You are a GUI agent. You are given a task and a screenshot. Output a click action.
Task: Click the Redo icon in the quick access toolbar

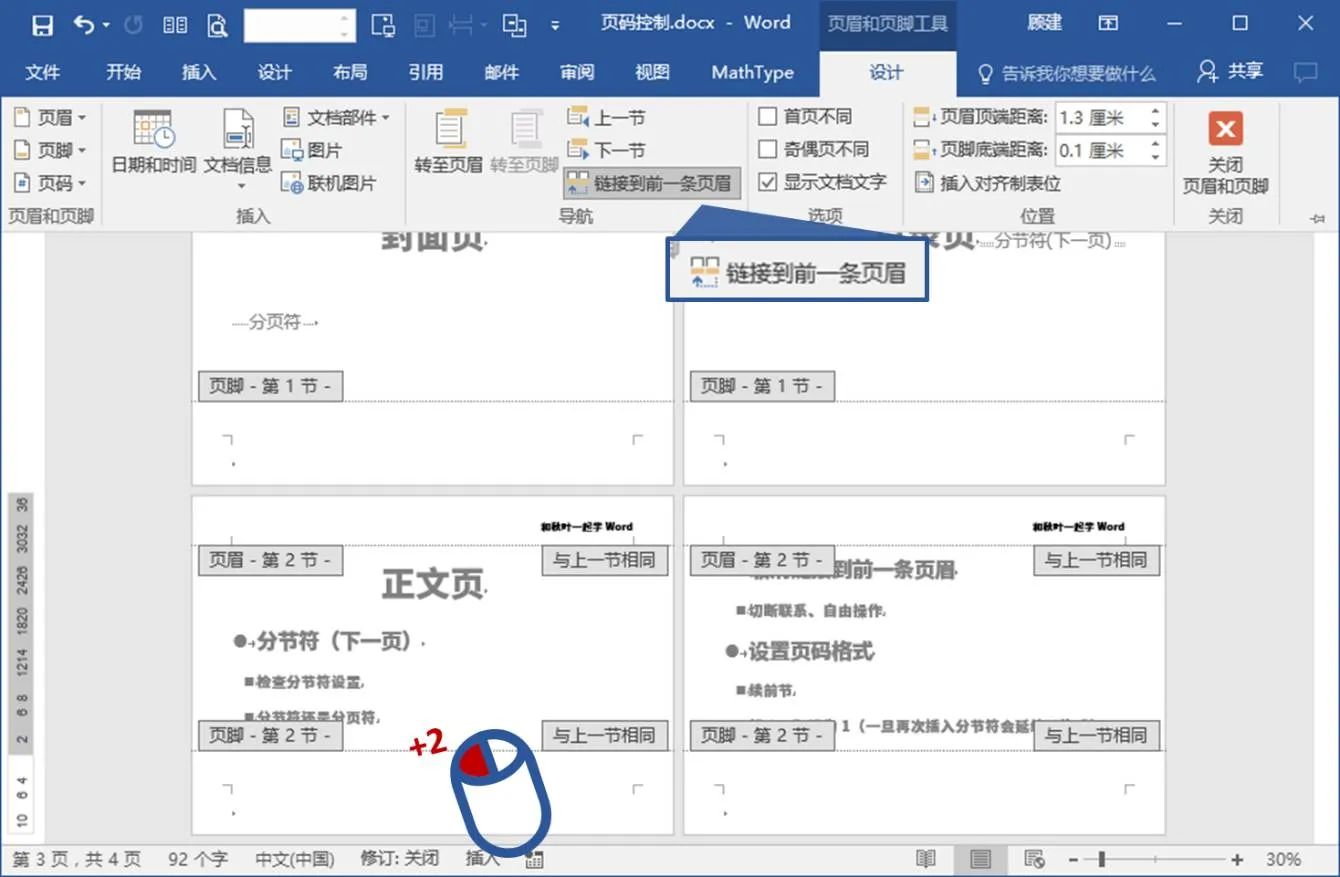[134, 25]
